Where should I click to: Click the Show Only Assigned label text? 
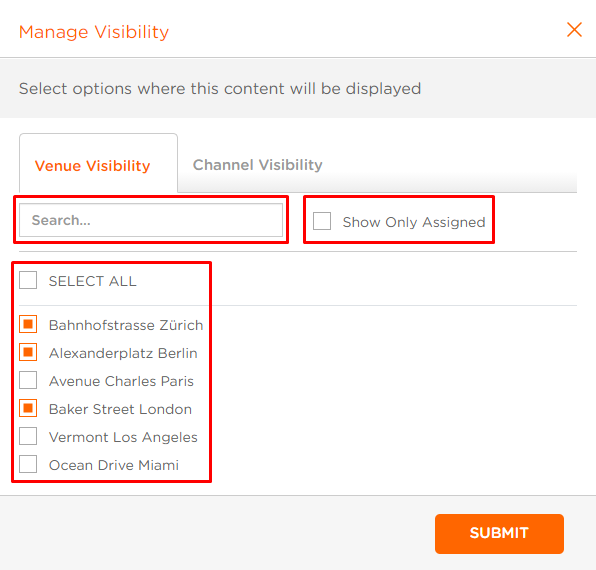pyautogui.click(x=414, y=222)
